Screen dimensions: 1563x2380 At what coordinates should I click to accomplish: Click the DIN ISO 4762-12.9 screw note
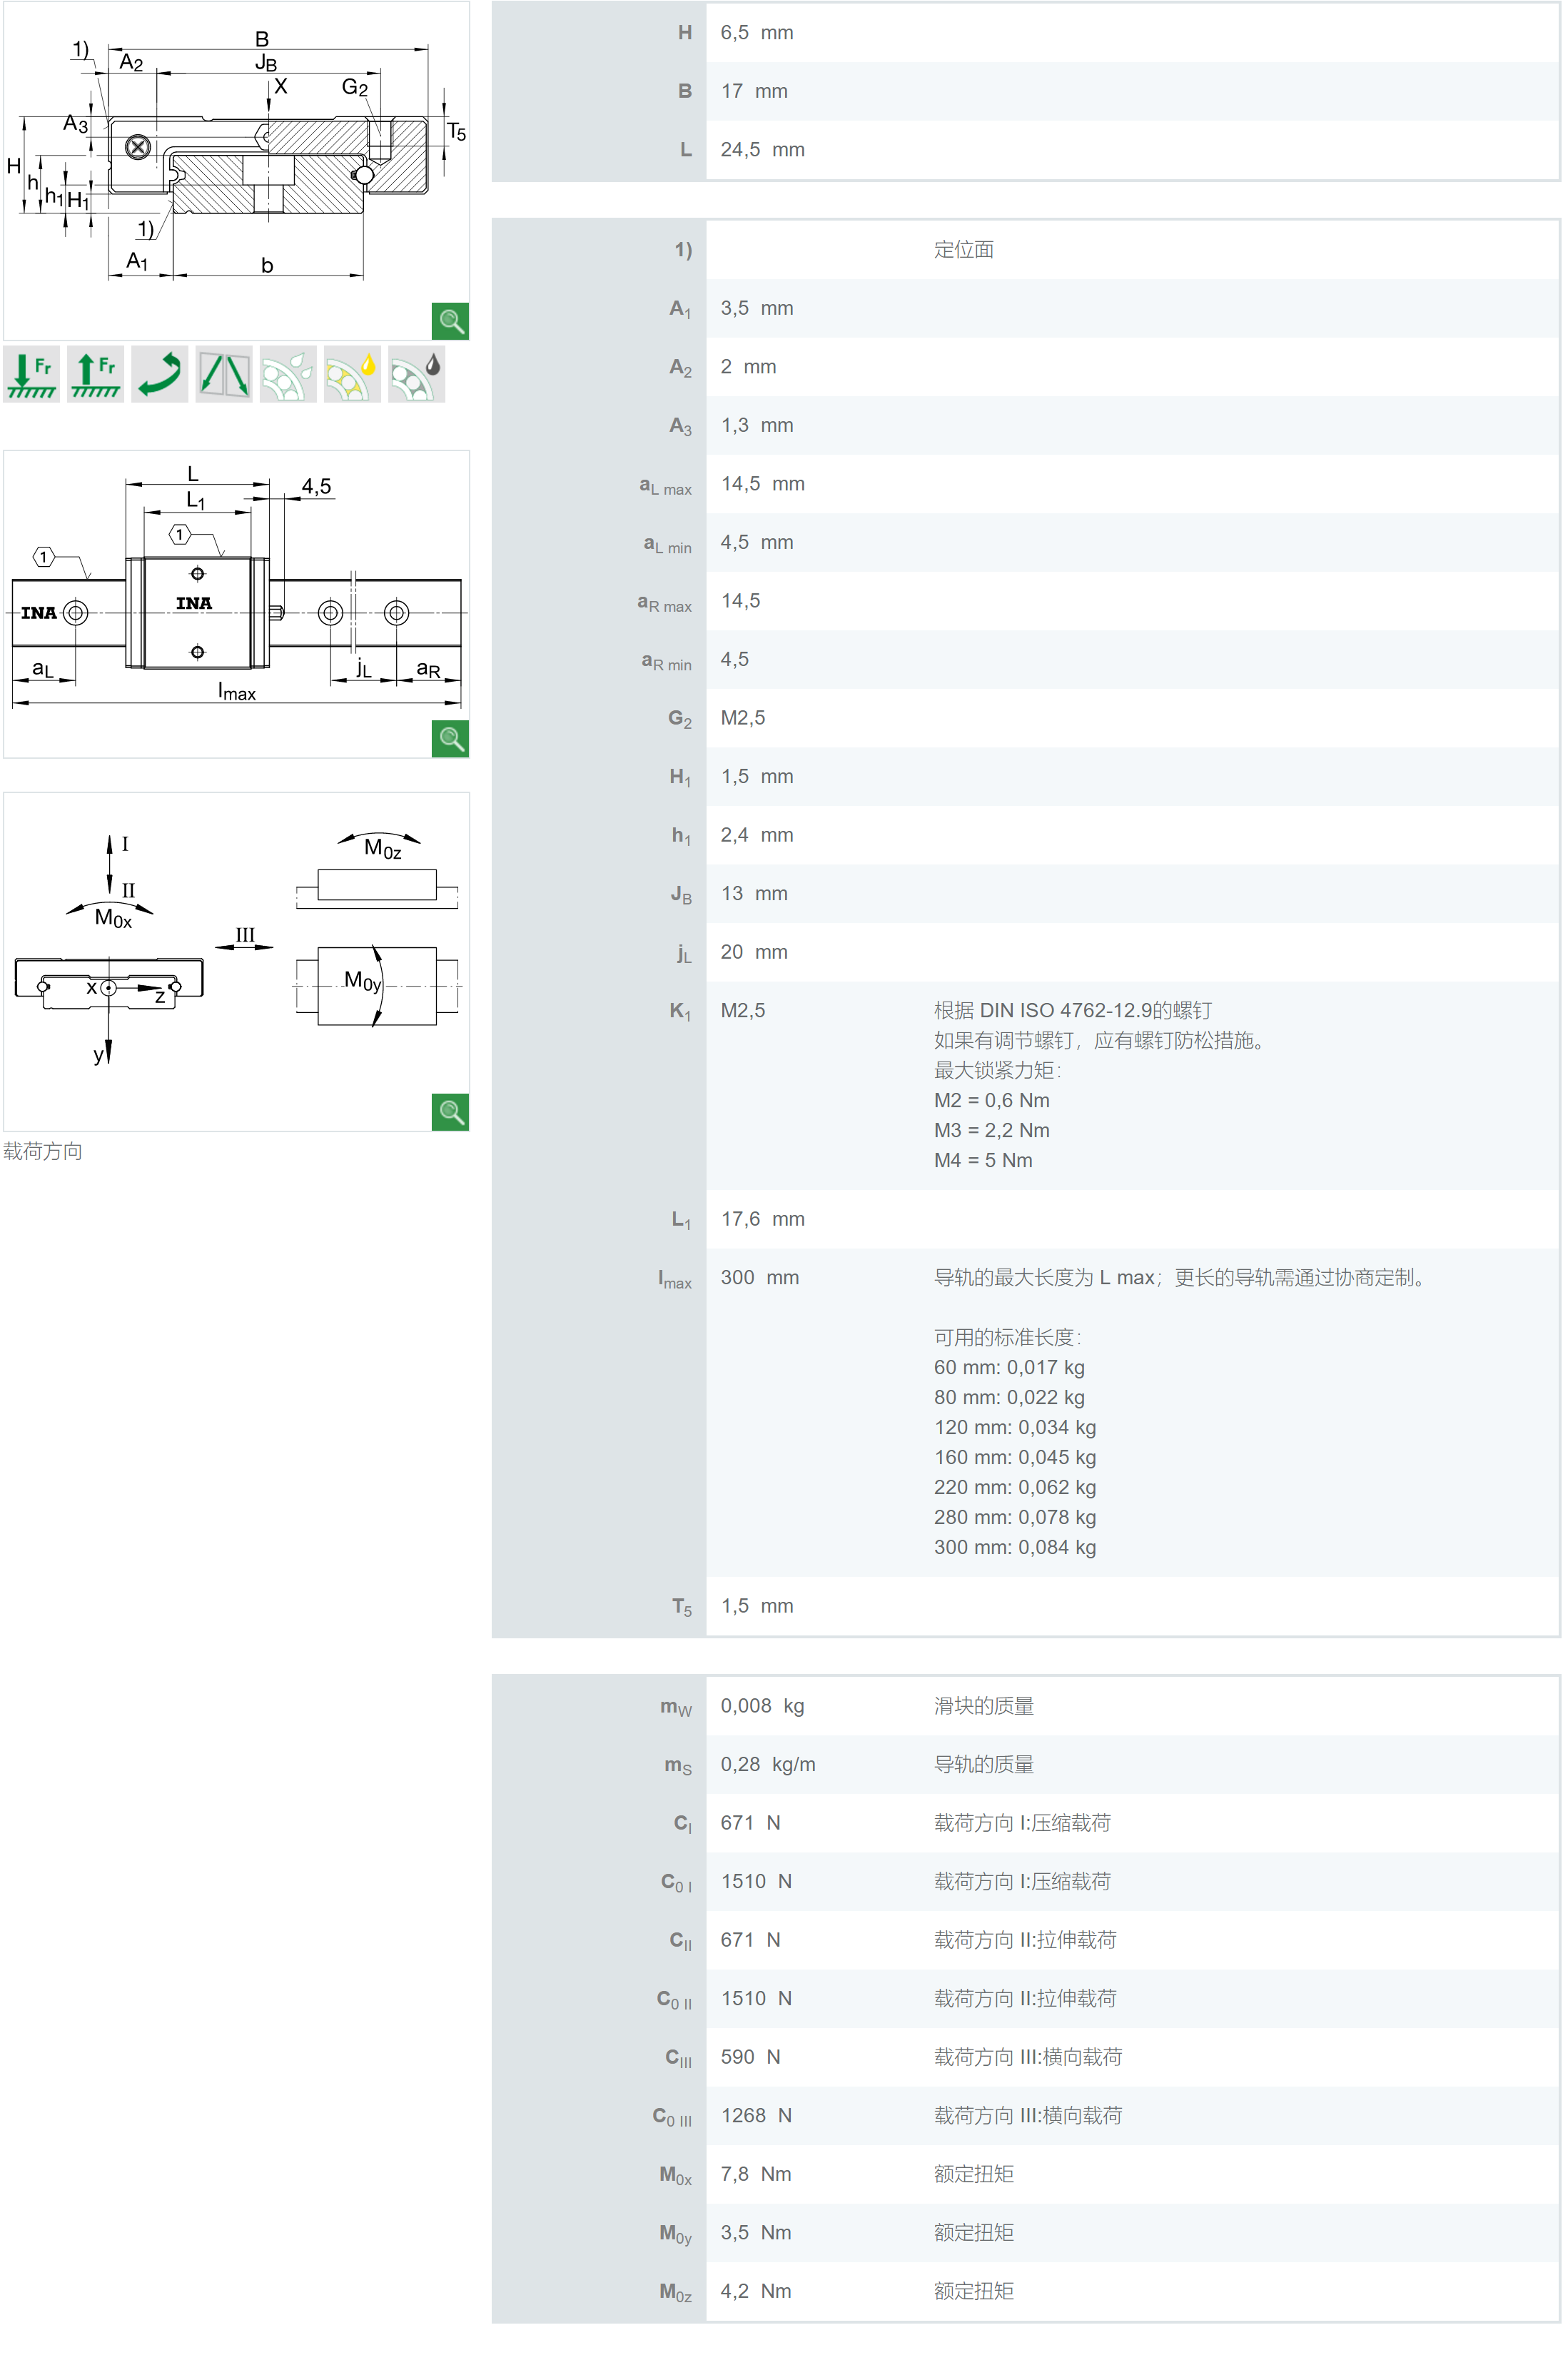pos(1073,1010)
